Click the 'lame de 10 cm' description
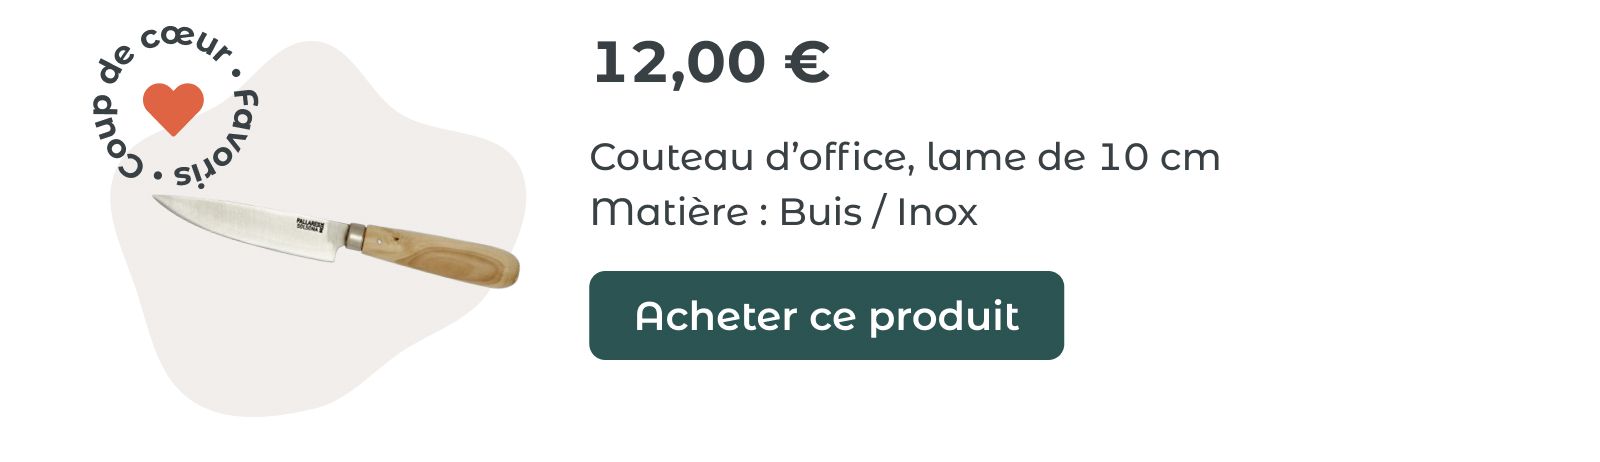 (x=1073, y=158)
